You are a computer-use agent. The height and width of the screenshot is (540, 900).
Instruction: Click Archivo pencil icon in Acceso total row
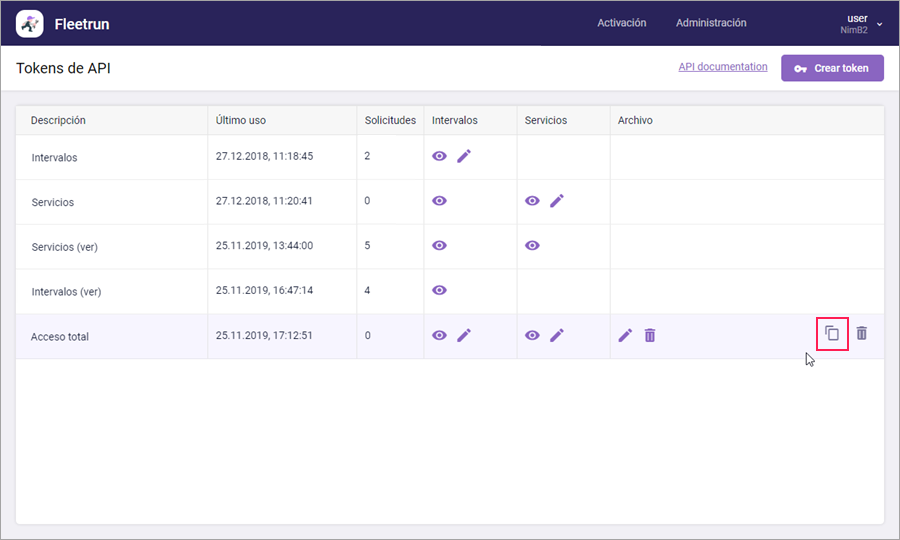click(x=625, y=335)
